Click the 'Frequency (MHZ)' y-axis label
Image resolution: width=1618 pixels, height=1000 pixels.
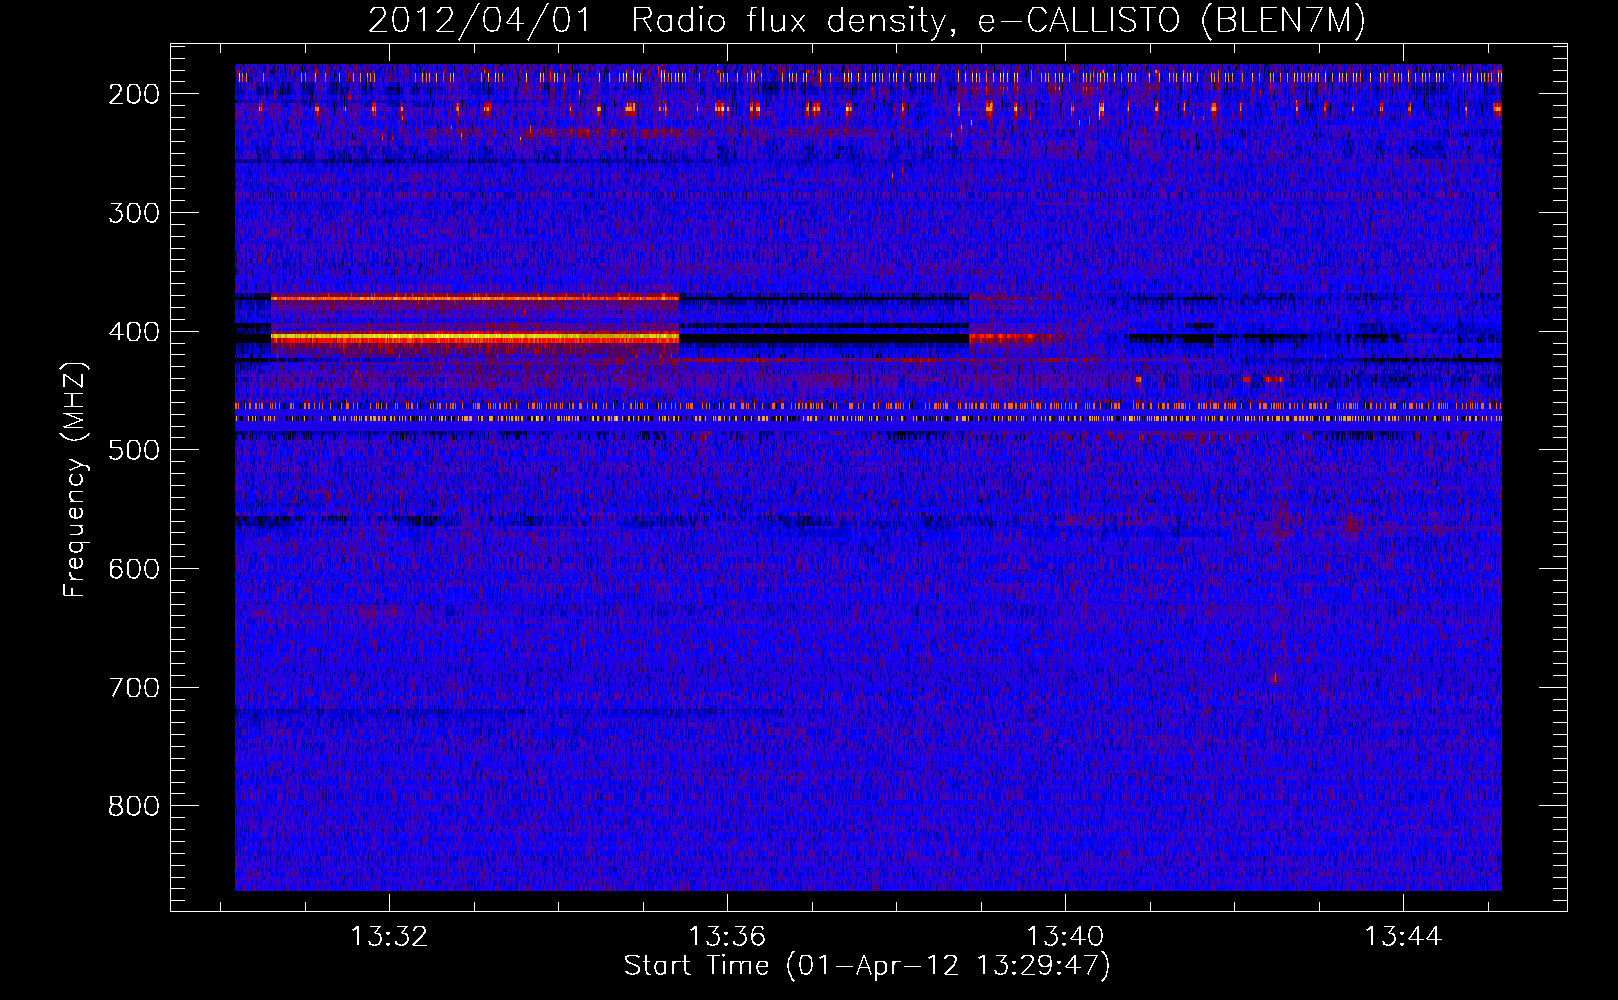74,479
